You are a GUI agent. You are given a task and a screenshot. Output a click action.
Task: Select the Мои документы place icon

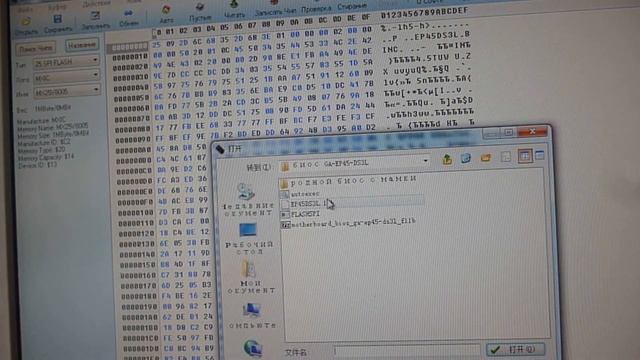coord(249,269)
